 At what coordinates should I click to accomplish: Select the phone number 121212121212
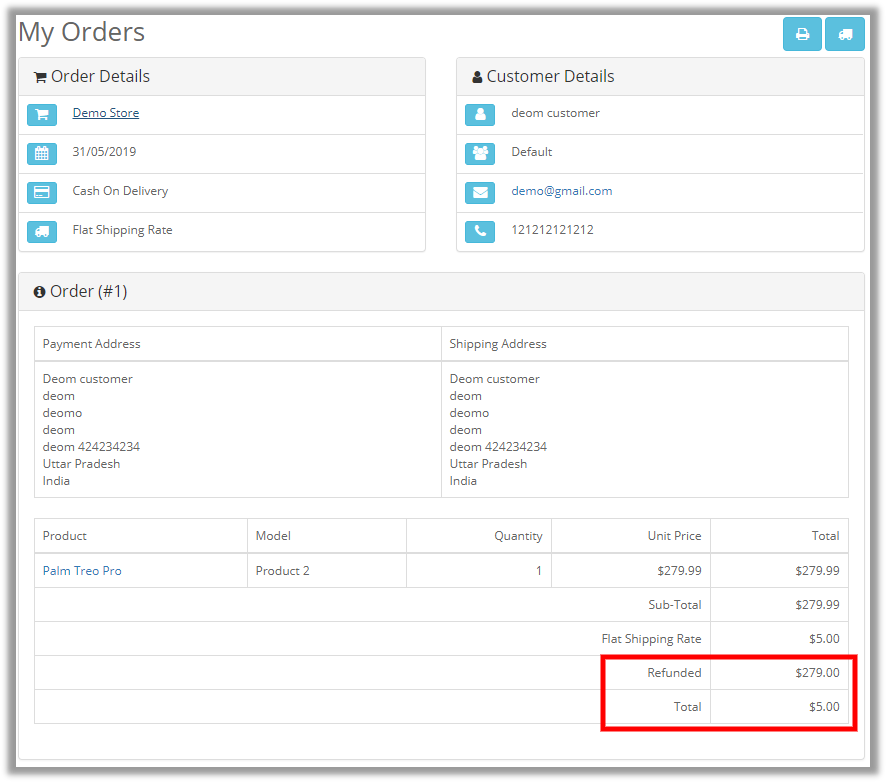pyautogui.click(x=552, y=230)
